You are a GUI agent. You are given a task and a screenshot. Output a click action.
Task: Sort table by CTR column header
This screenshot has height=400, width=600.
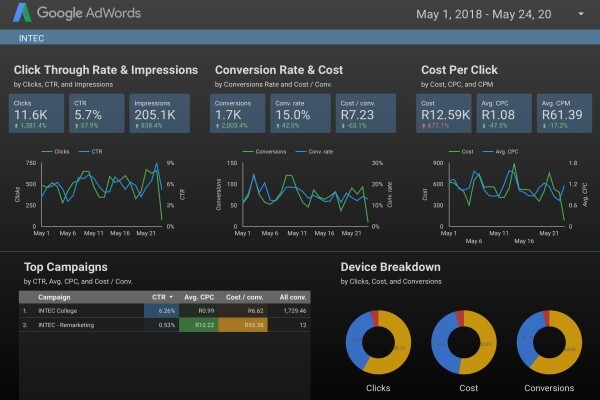coord(162,297)
